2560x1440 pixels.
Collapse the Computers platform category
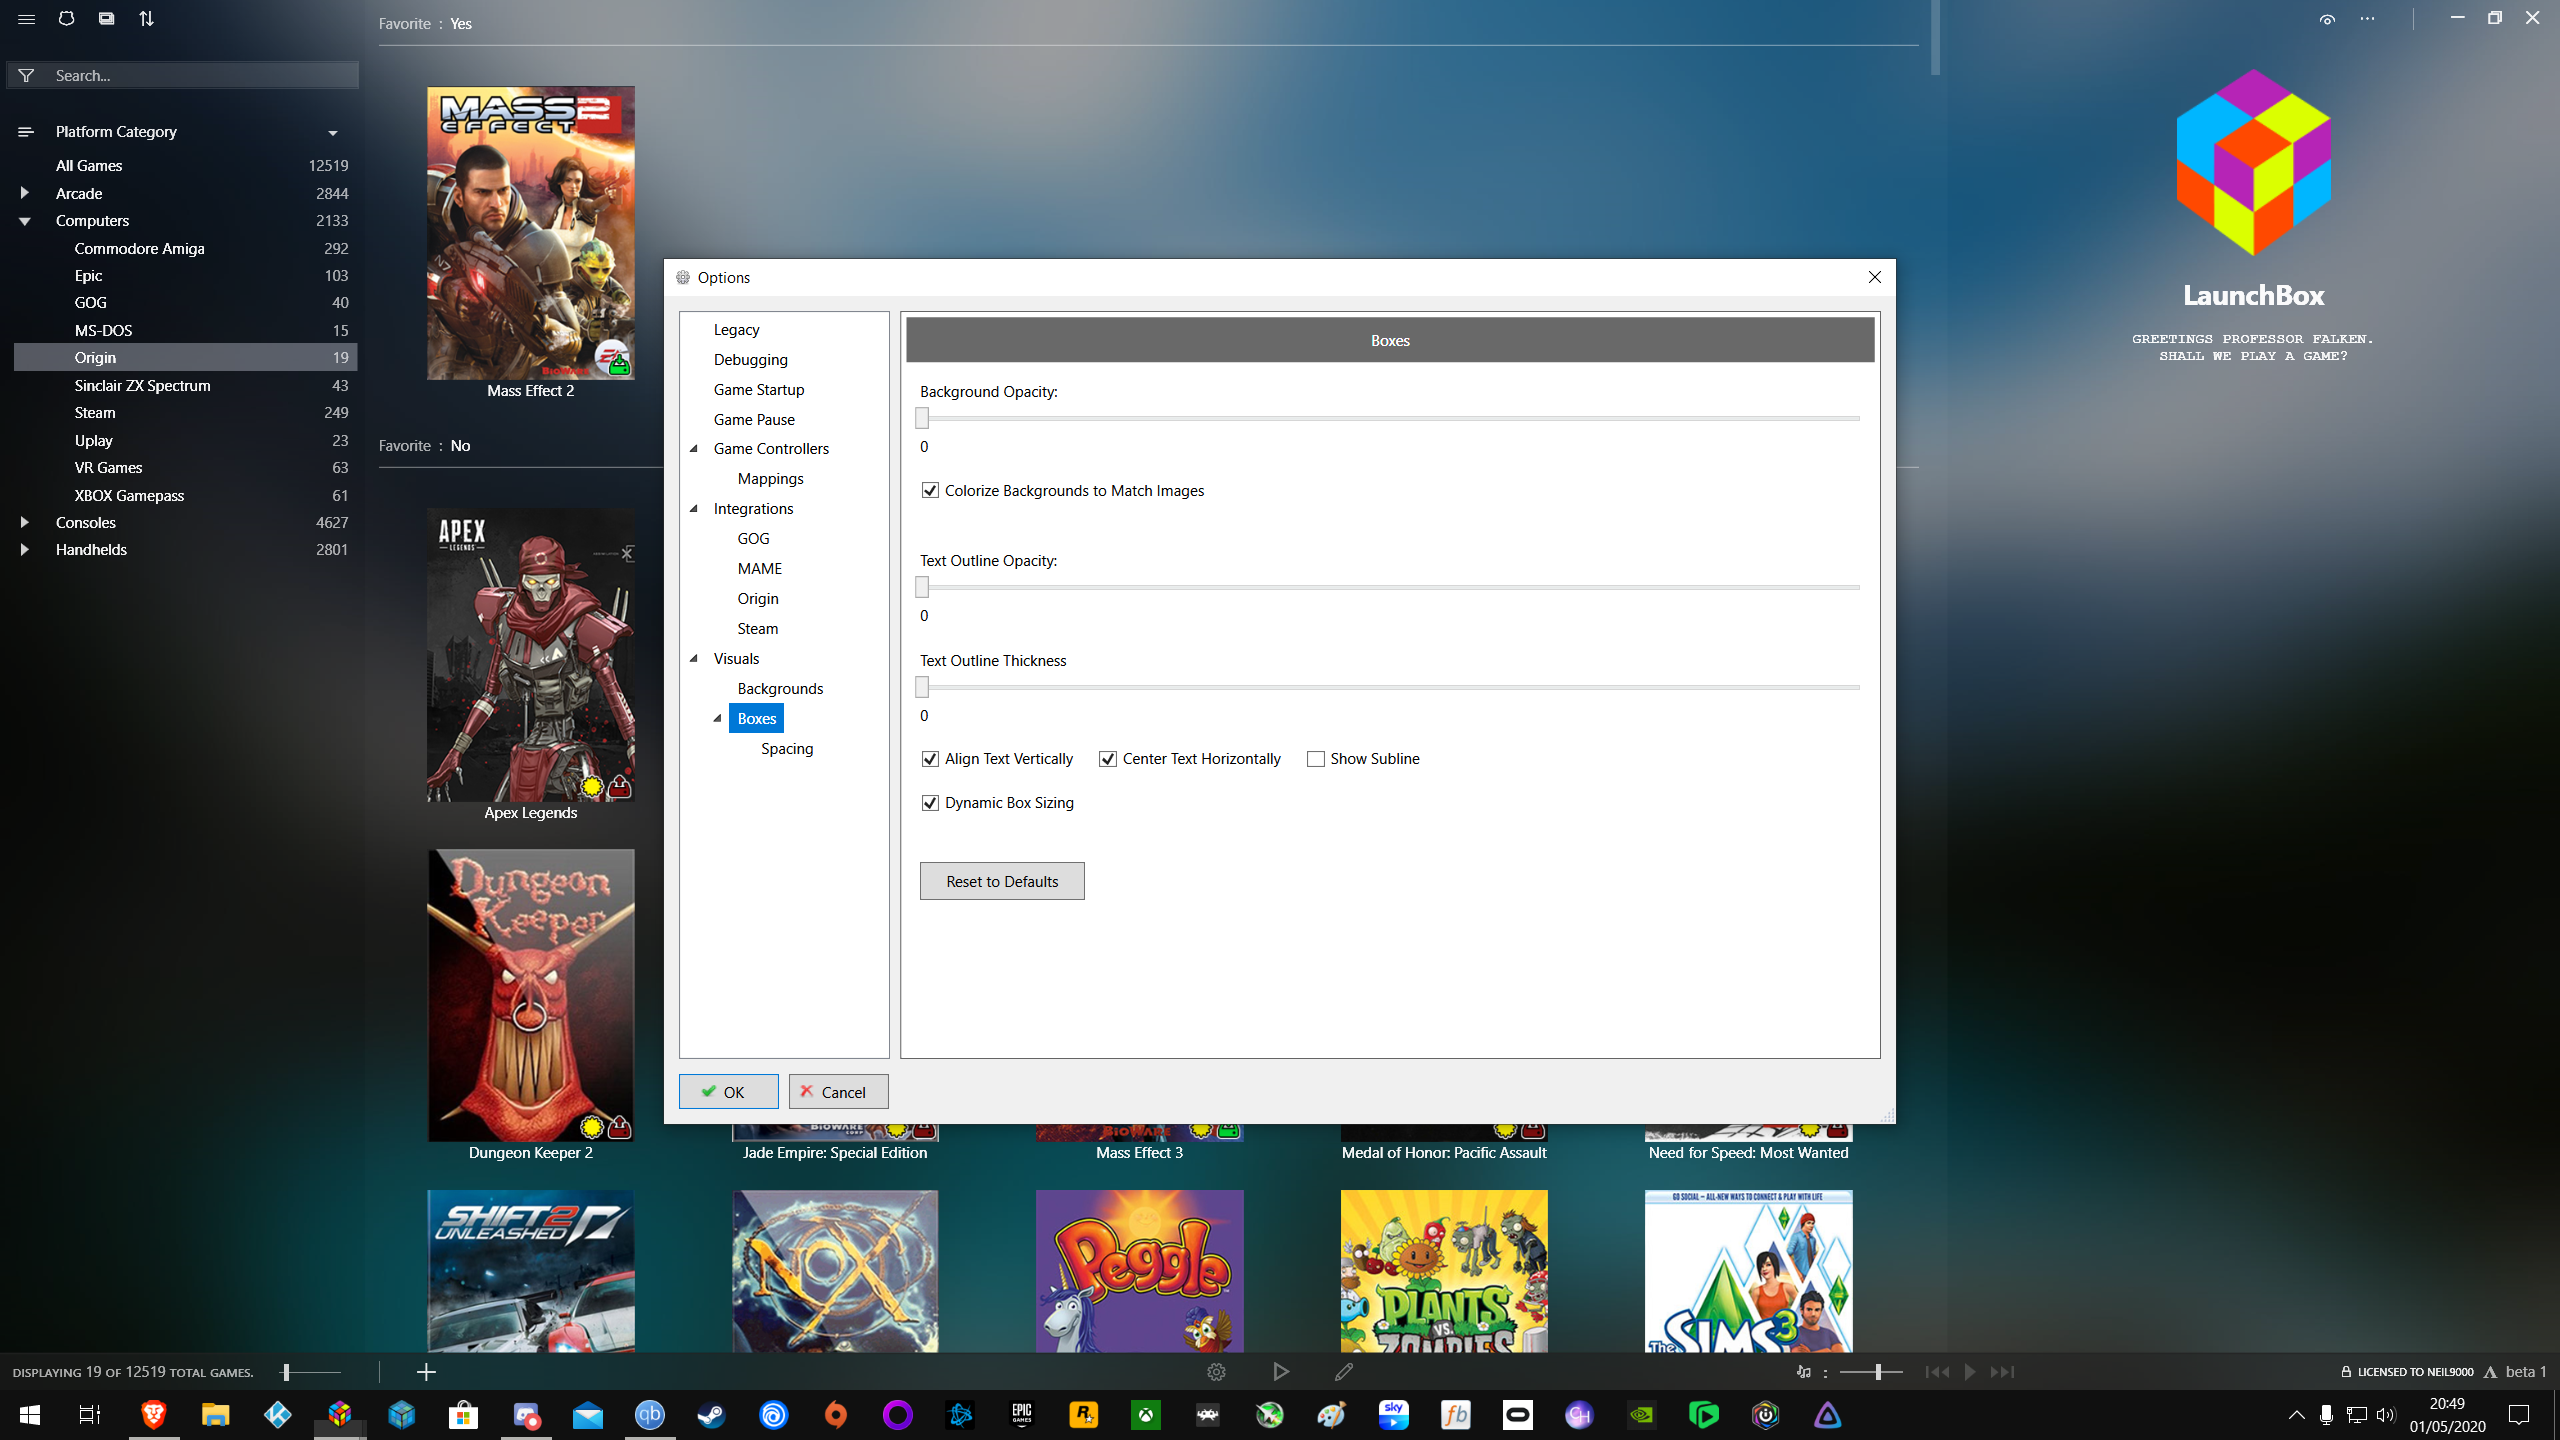(24, 221)
